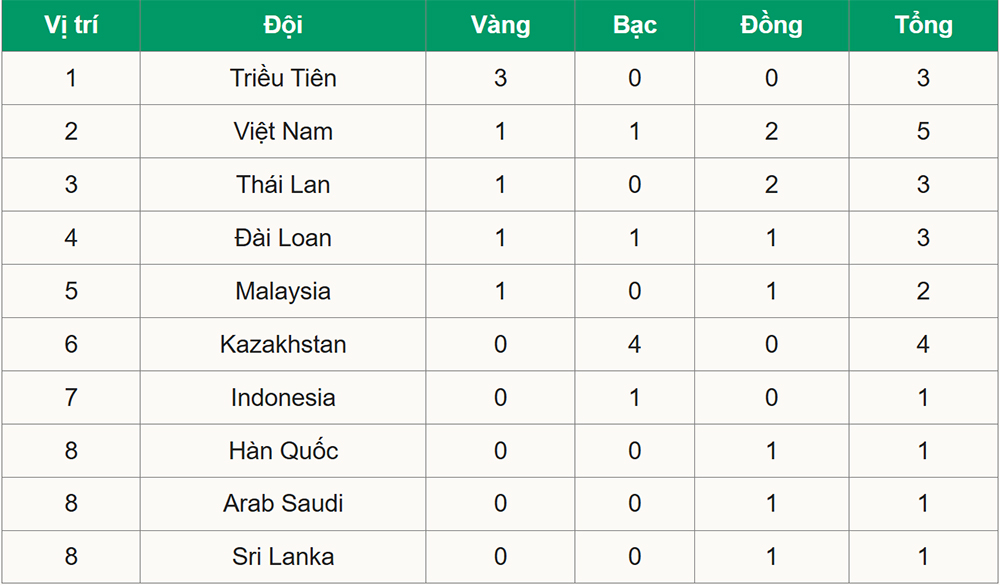Click the 'Sri Lanka' team name
This screenshot has width=1000, height=585.
click(283, 556)
